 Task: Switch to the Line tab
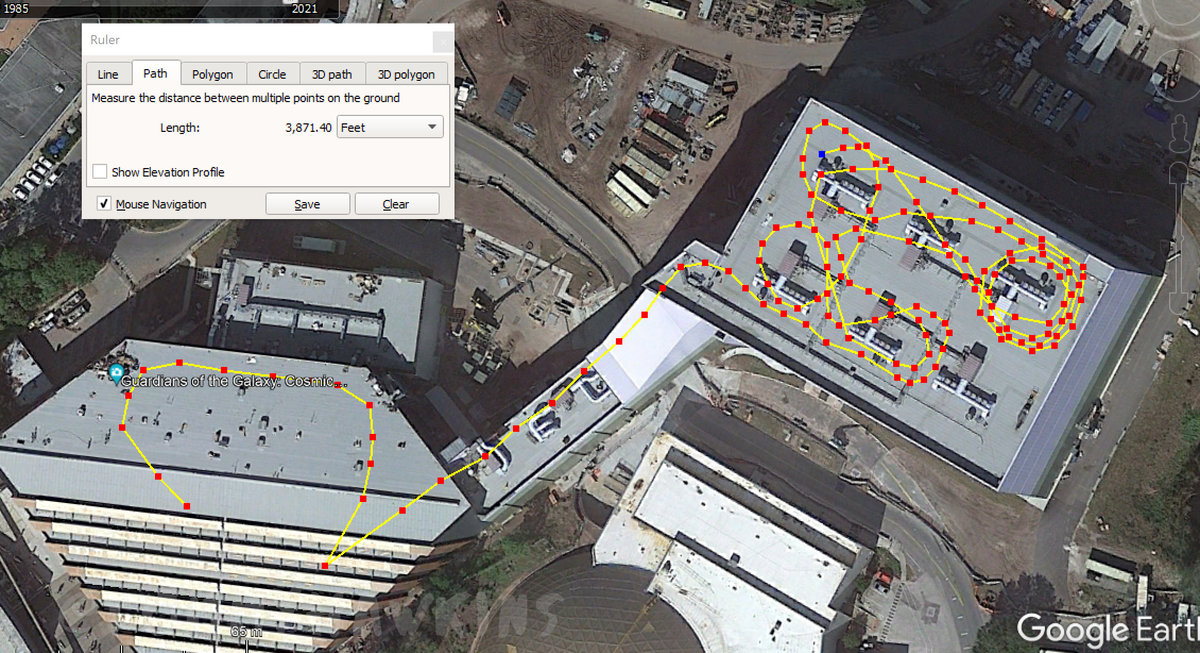pos(108,74)
